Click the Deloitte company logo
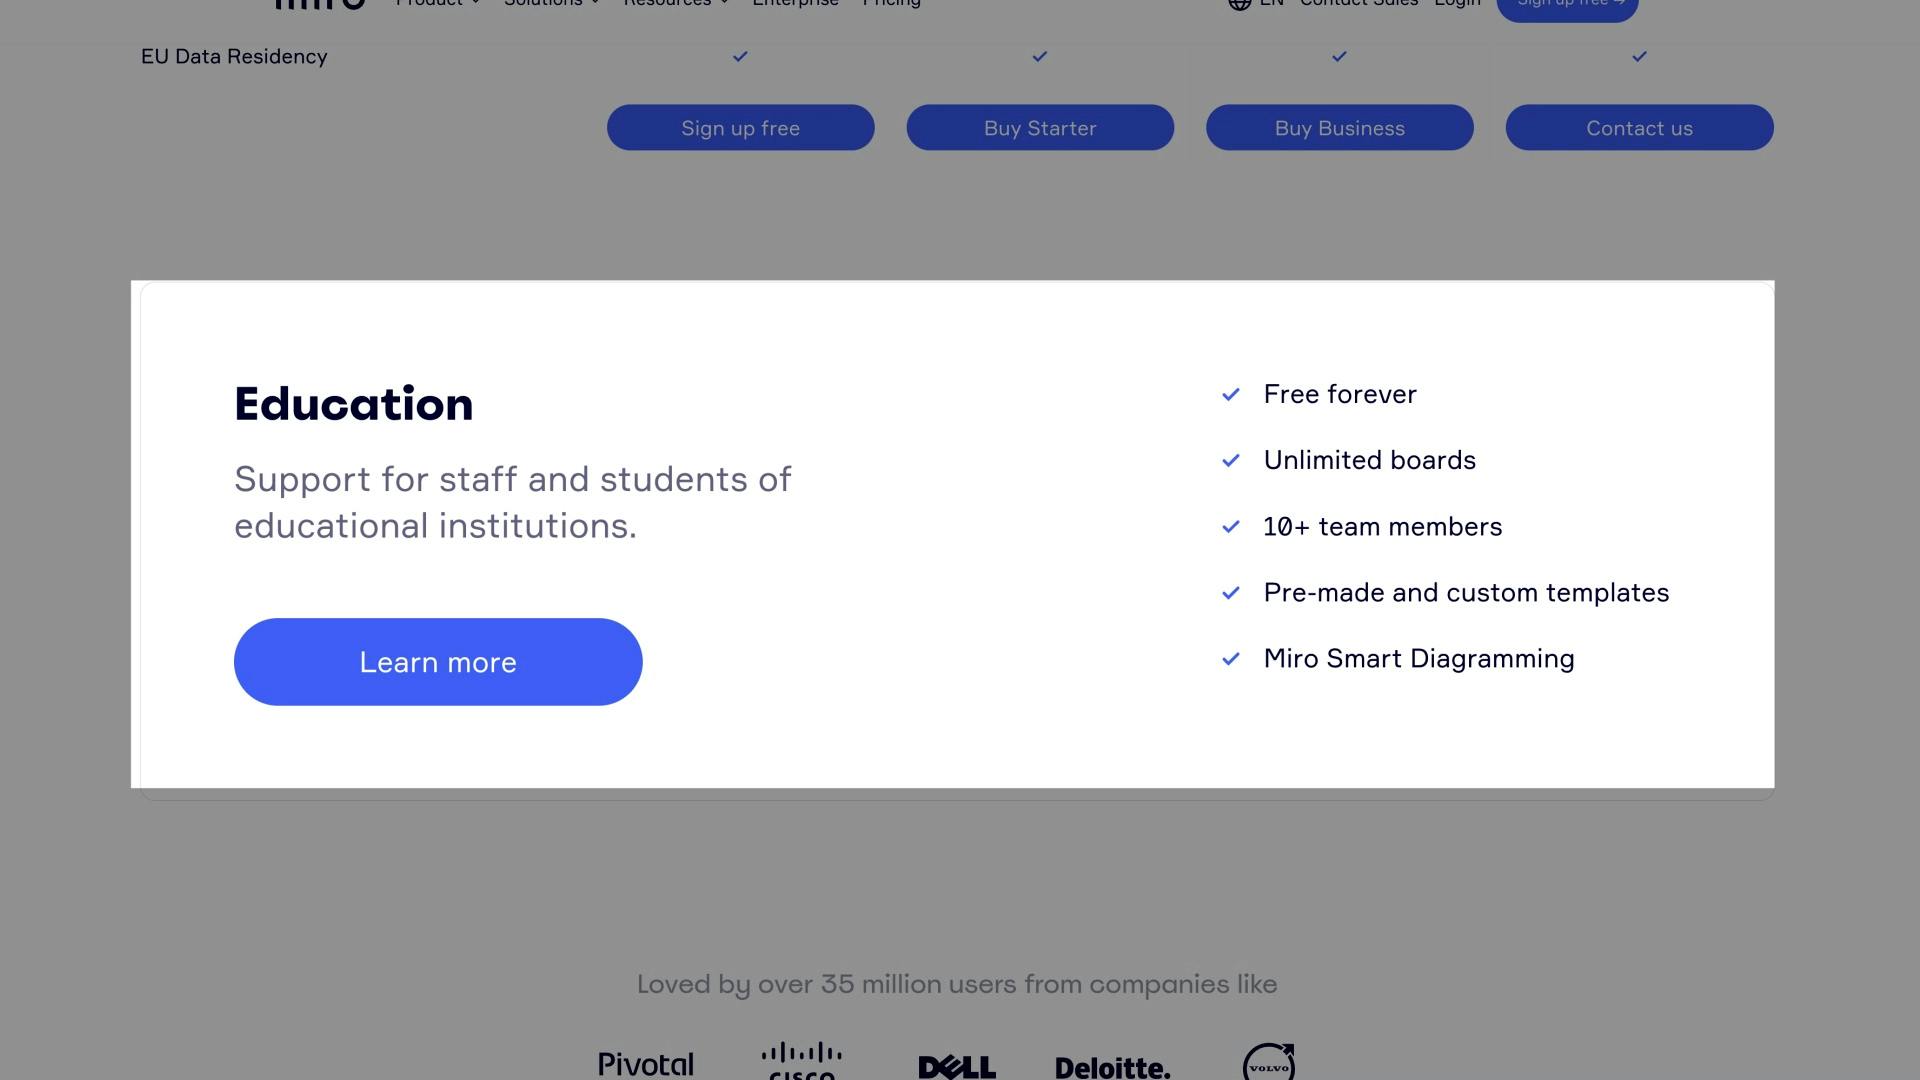The width and height of the screenshot is (1920, 1080). click(1112, 1066)
